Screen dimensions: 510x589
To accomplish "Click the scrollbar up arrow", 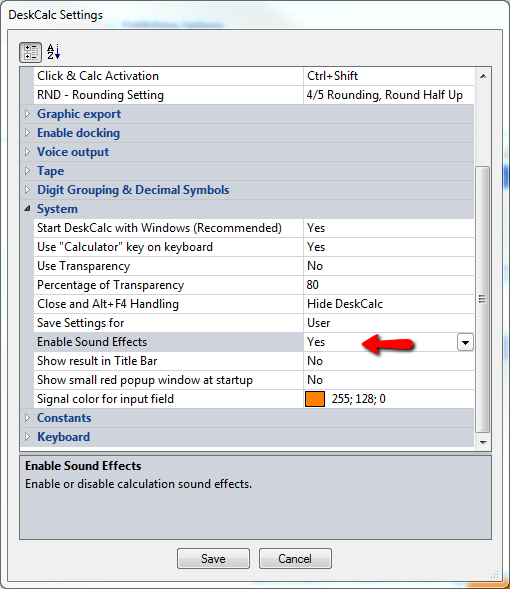I will tap(483, 76).
